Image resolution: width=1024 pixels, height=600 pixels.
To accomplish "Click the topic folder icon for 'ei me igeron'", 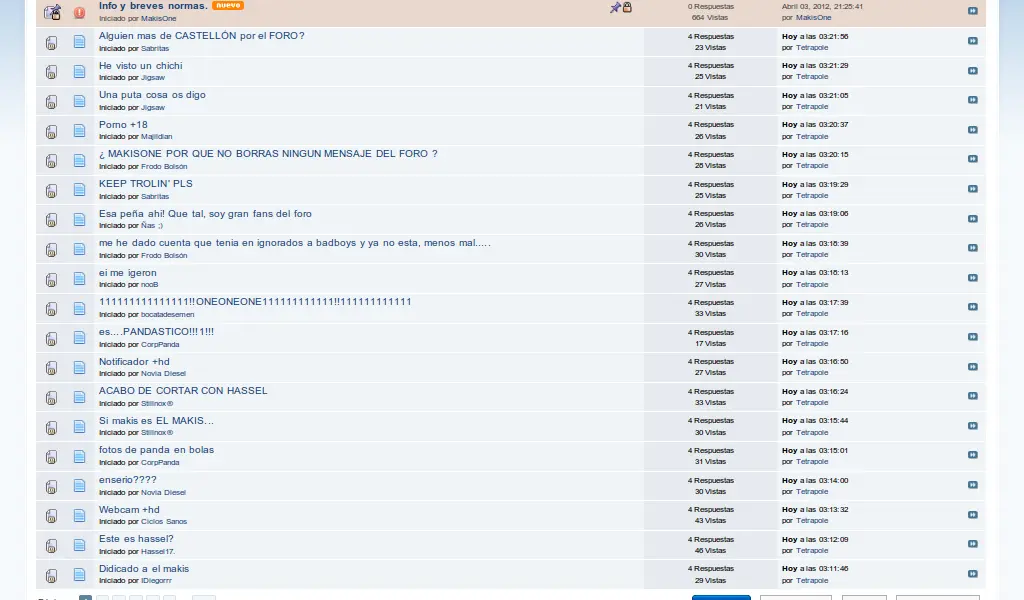I will 51,279.
